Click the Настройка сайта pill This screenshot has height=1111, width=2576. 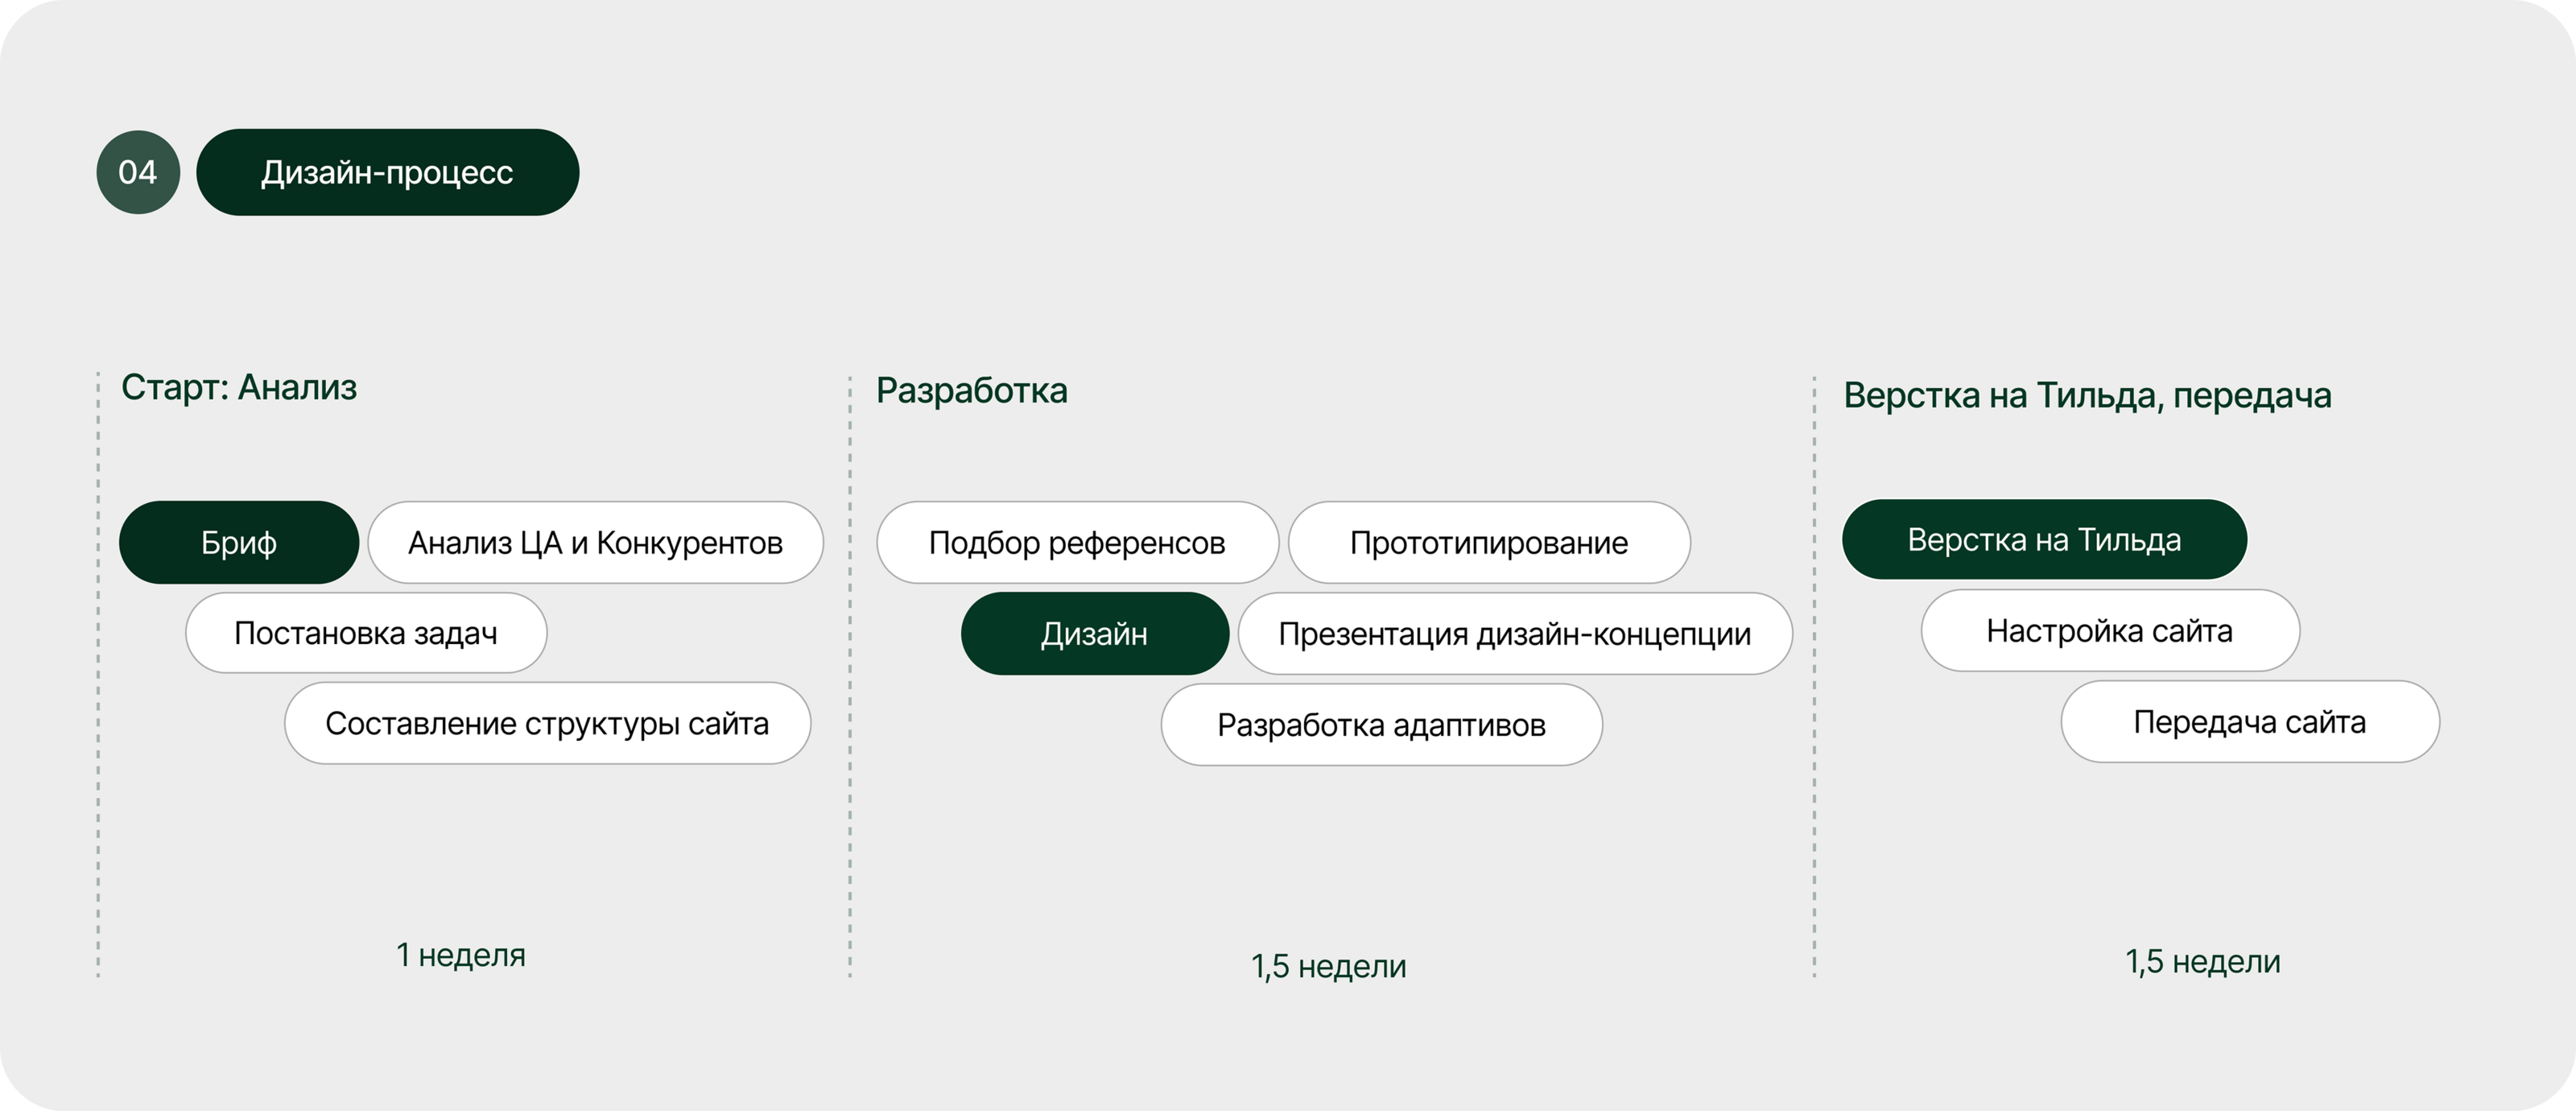click(2109, 631)
